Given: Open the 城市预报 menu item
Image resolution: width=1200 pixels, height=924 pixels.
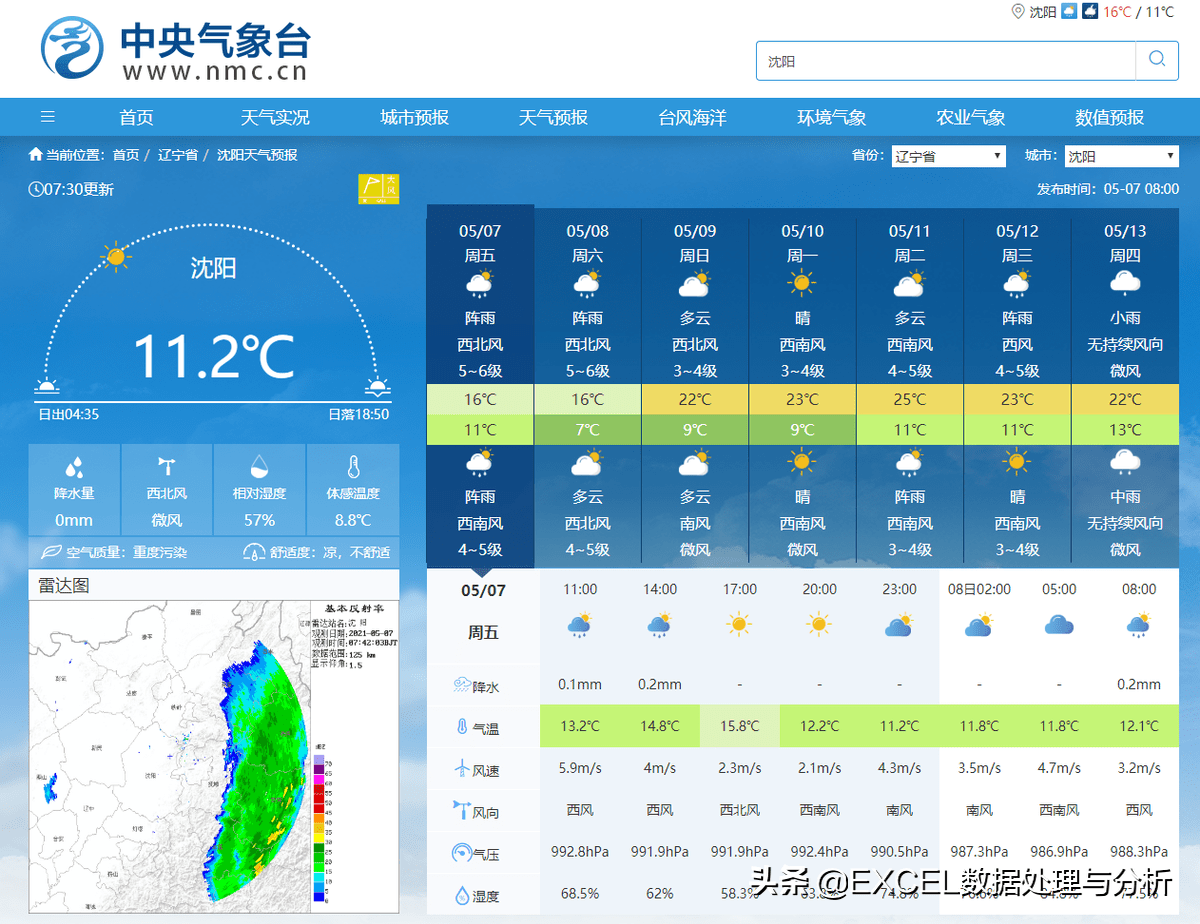Looking at the screenshot, I should (x=414, y=117).
